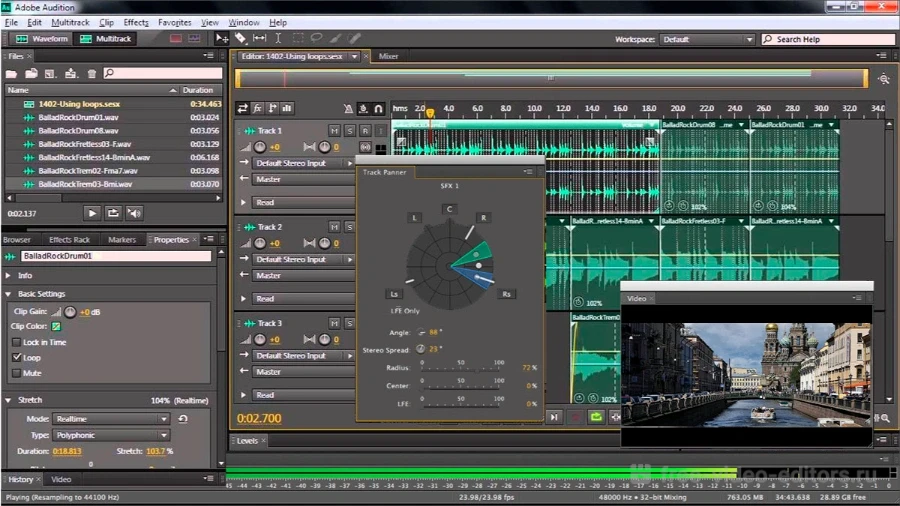Screen dimensions: 900x506
Task: Collapse the Basic Settings section
Action: click(8, 294)
